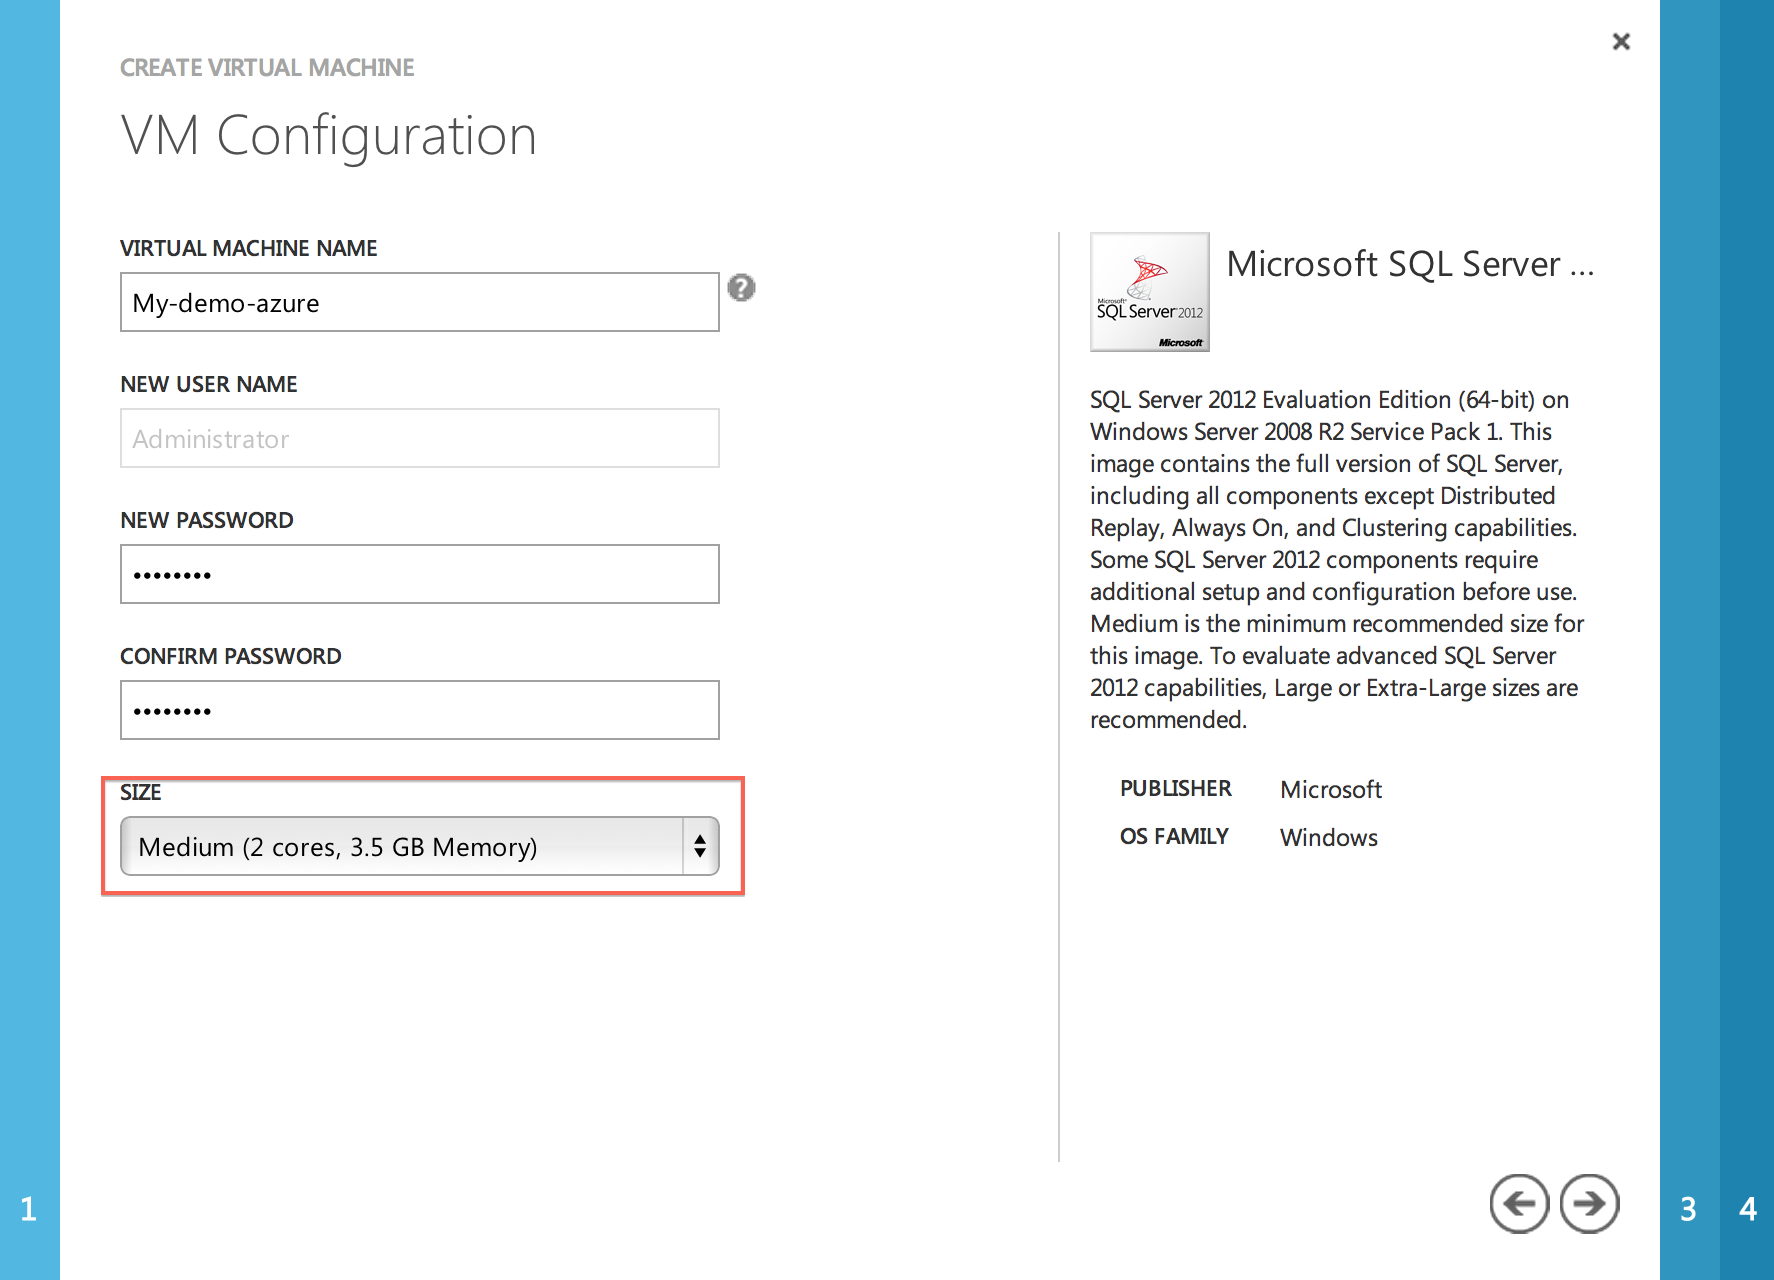This screenshot has width=1774, height=1280.
Task: Click the publisher value Microsoft
Action: pos(1331,790)
